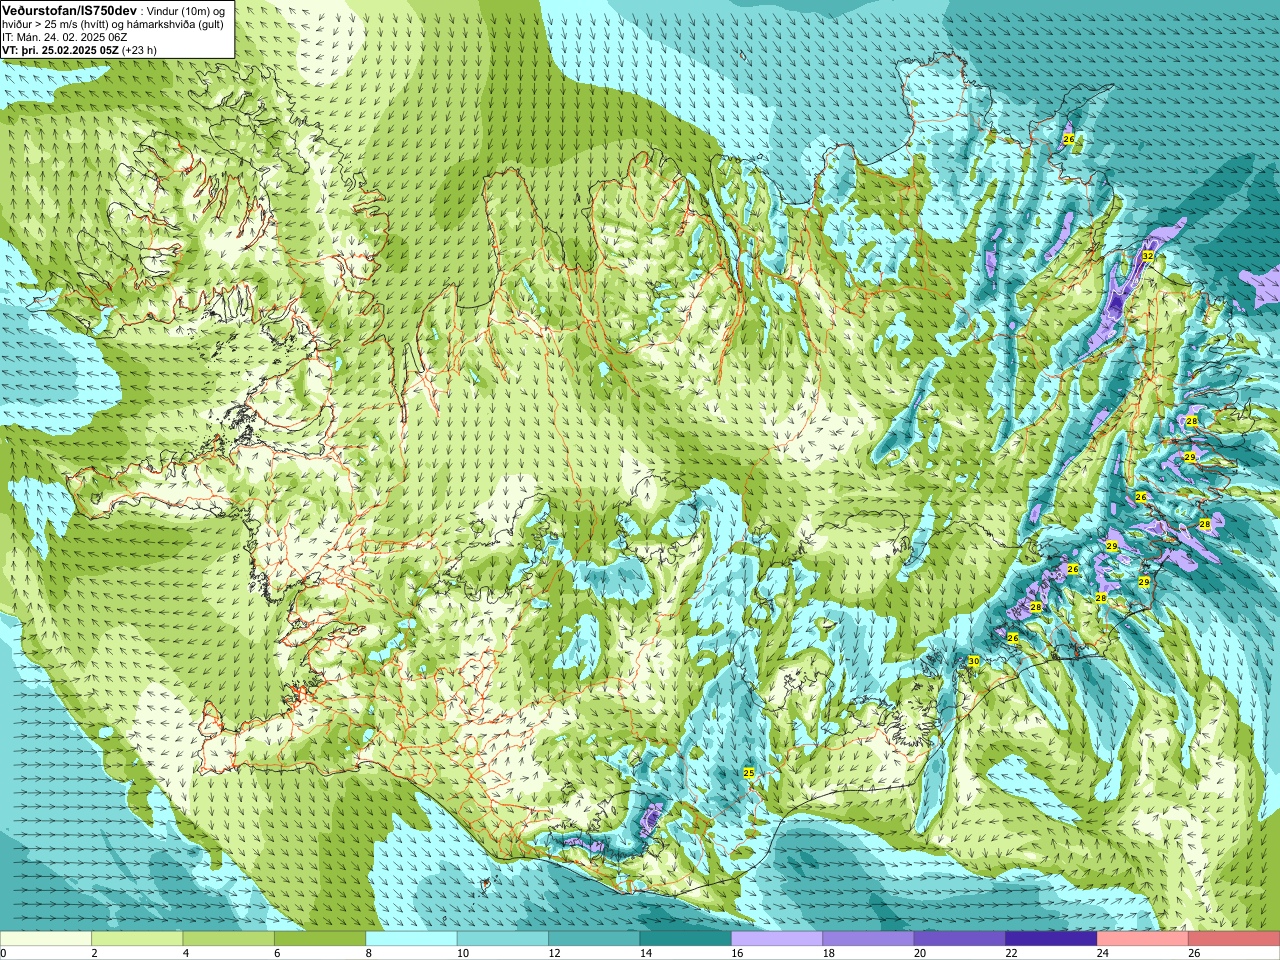Viewport: 1280px width, 960px height.
Task: Click the light green 2–4 legend swatch
Action: 137,939
